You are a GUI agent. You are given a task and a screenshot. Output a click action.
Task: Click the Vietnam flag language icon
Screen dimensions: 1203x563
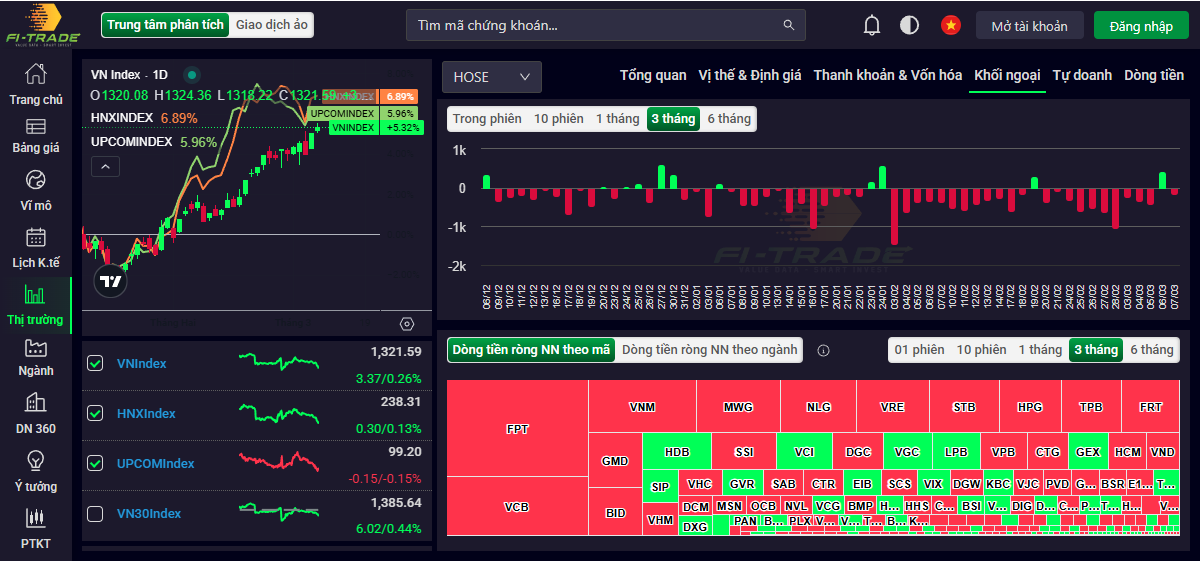[x=950, y=26]
